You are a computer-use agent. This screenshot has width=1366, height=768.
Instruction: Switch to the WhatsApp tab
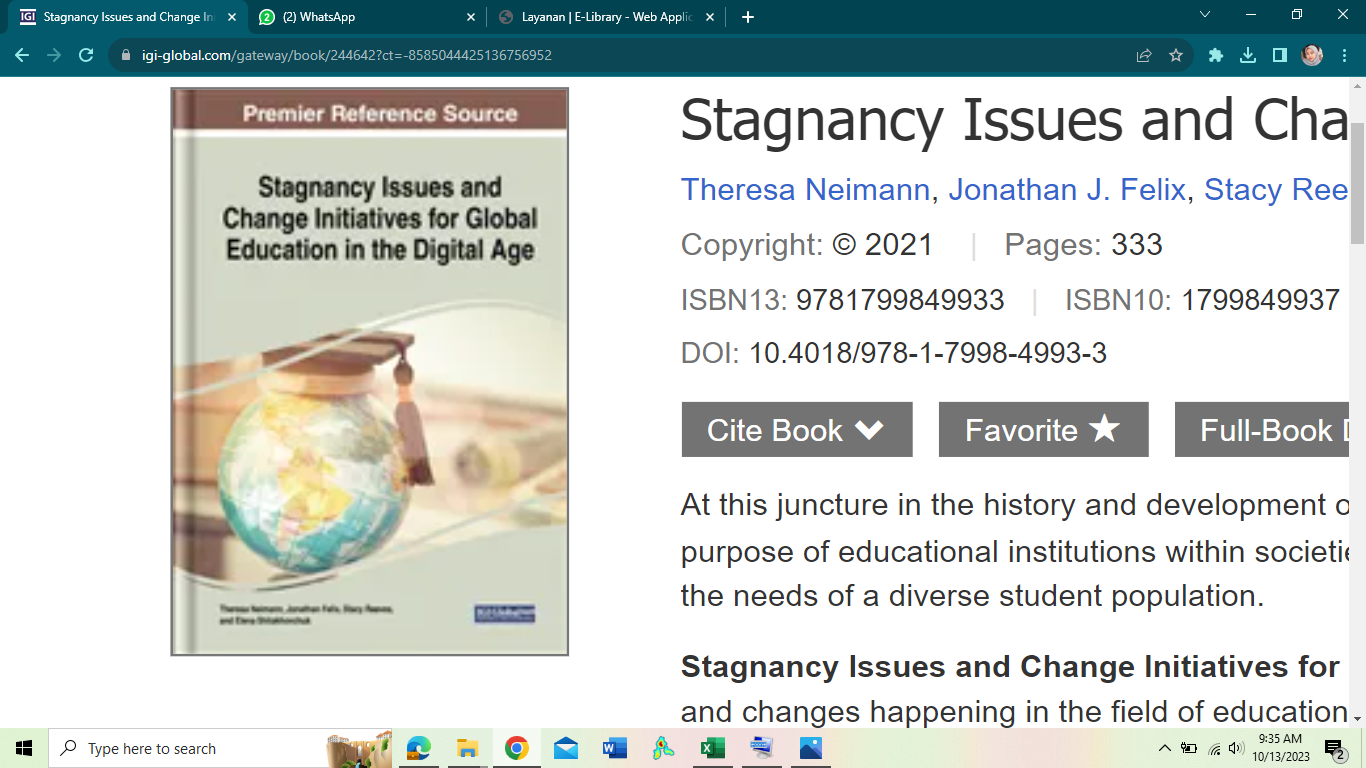tap(367, 17)
